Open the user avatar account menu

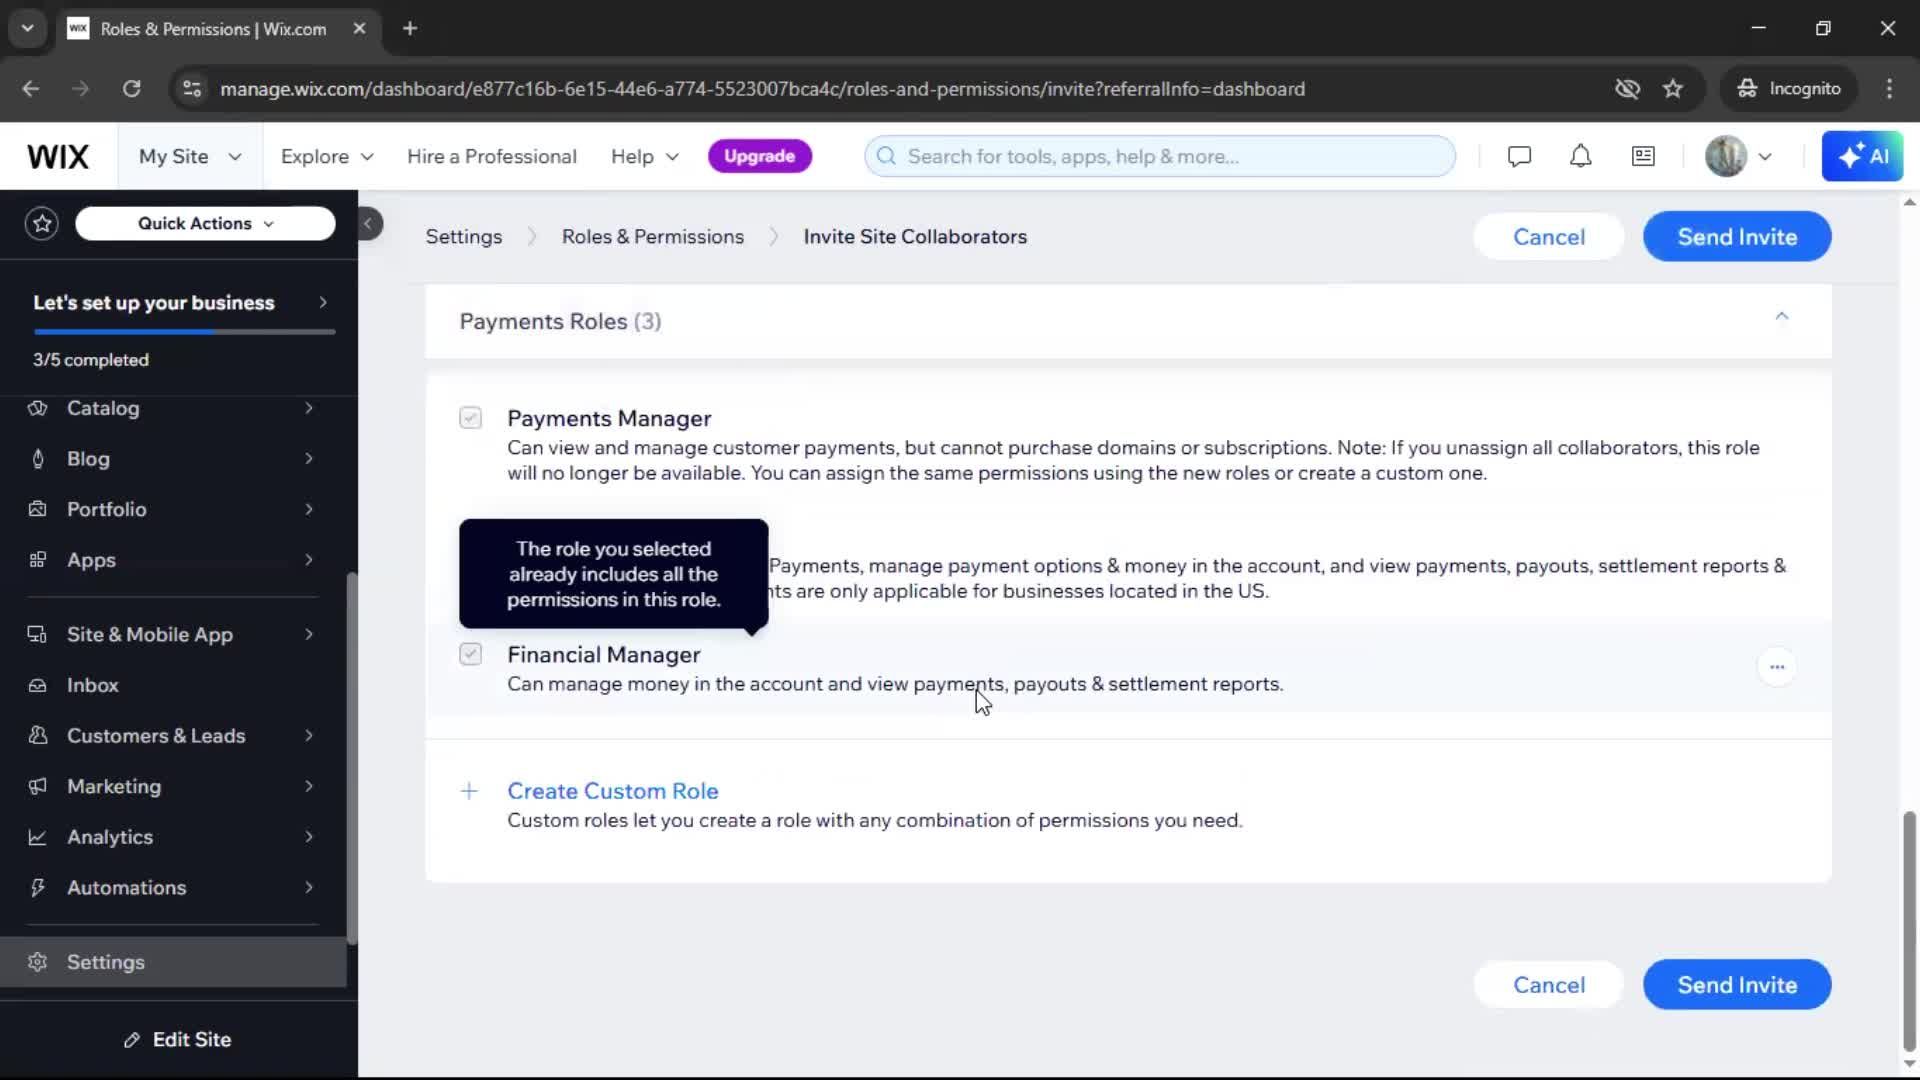(x=1738, y=156)
